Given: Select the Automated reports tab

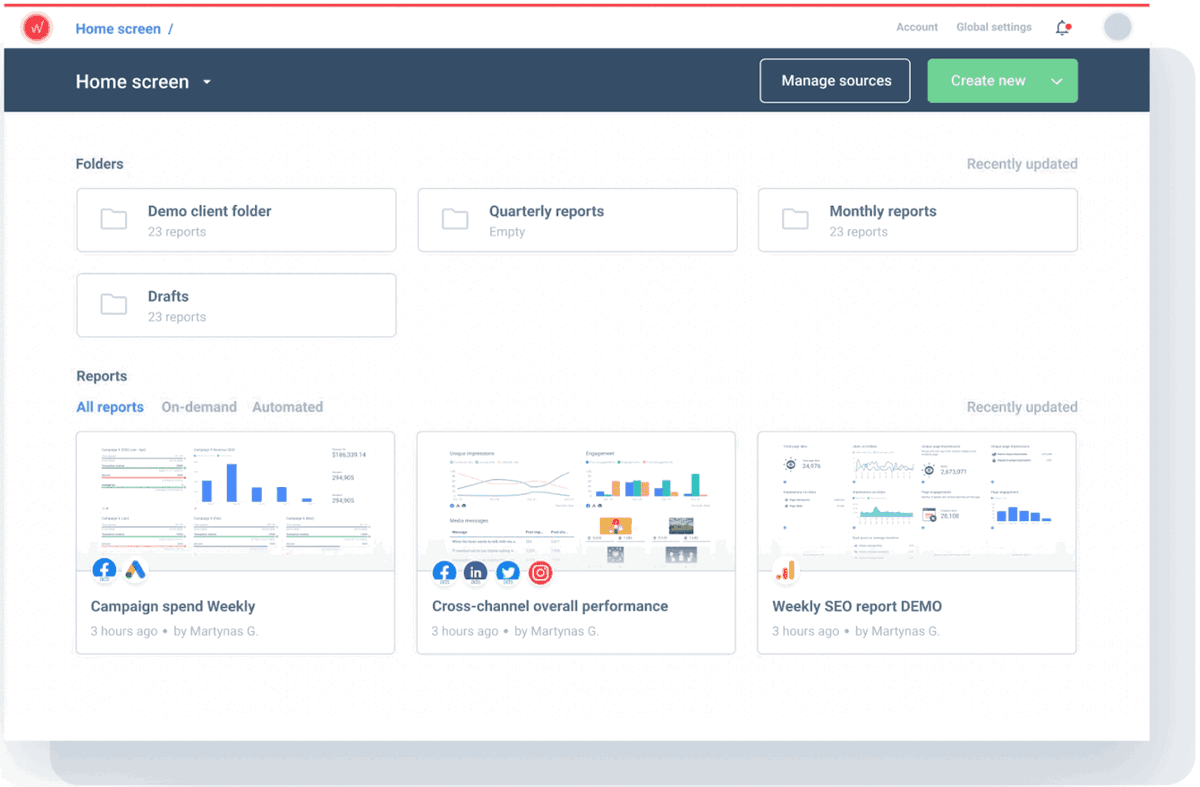Looking at the screenshot, I should click(x=287, y=407).
